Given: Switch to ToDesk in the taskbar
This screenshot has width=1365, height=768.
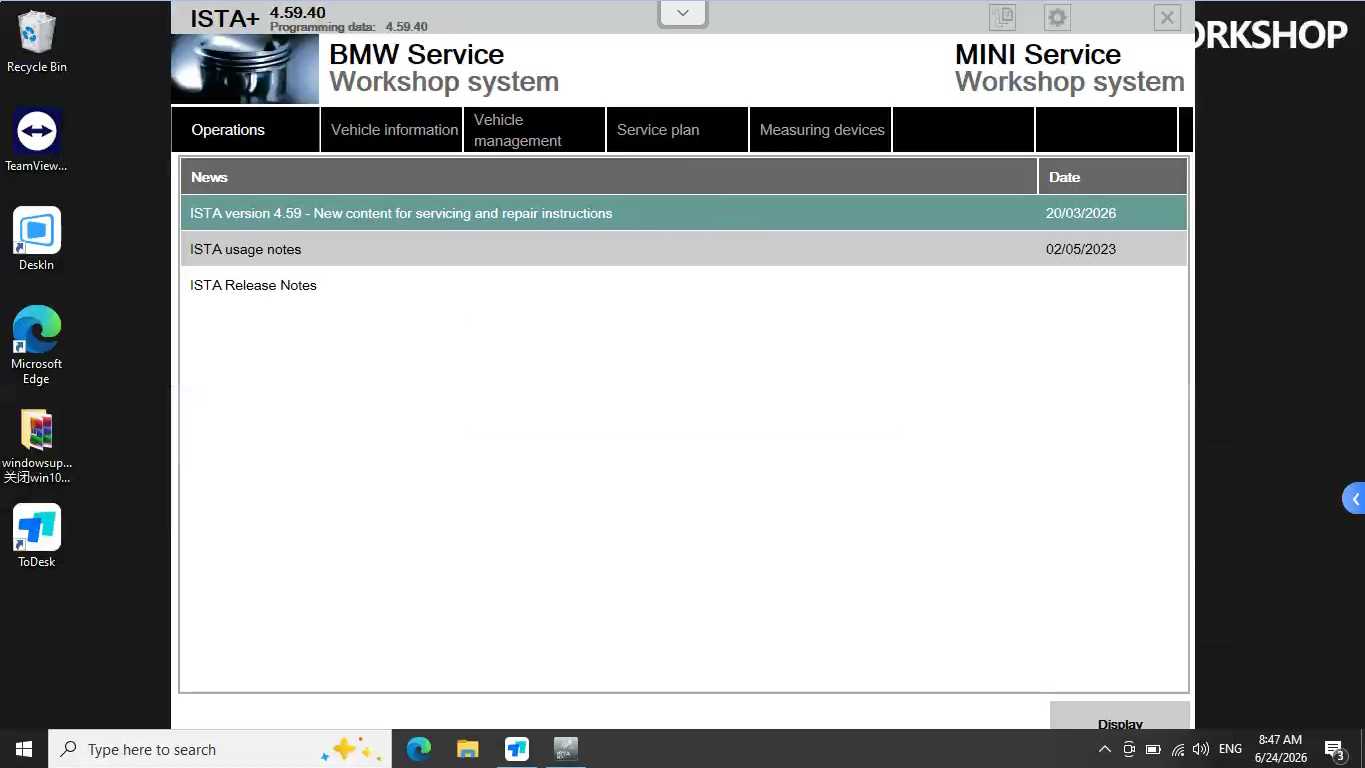Looking at the screenshot, I should [517, 749].
